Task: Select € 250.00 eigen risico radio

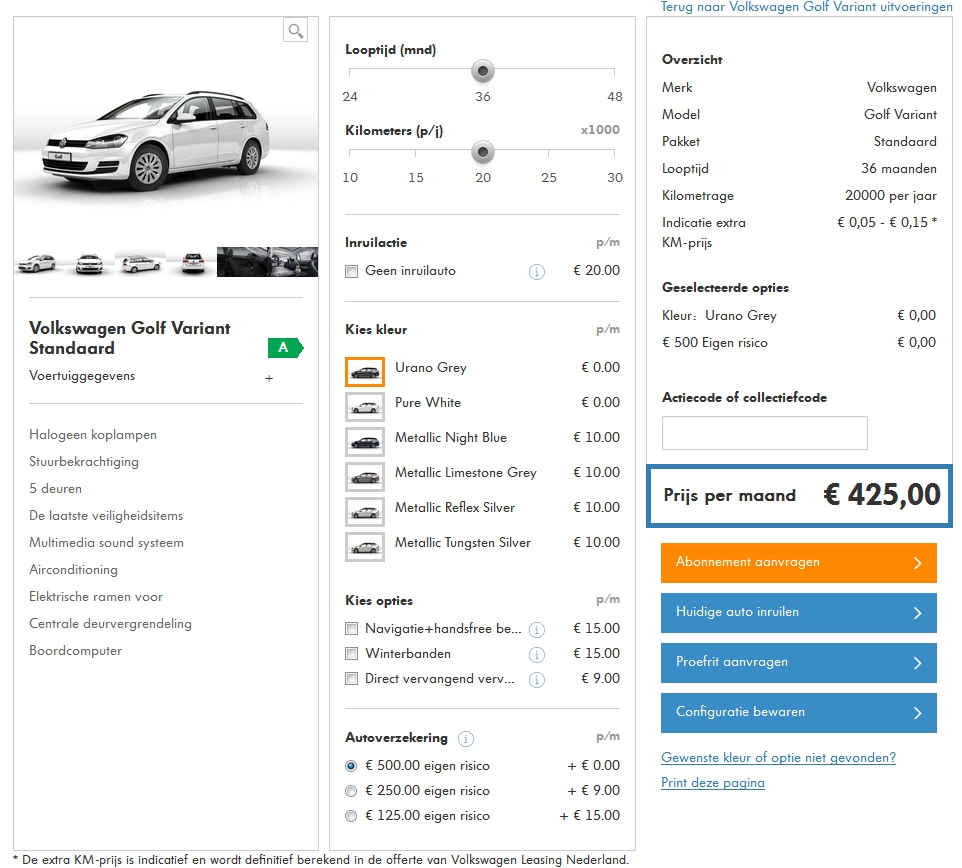Action: coord(351,791)
